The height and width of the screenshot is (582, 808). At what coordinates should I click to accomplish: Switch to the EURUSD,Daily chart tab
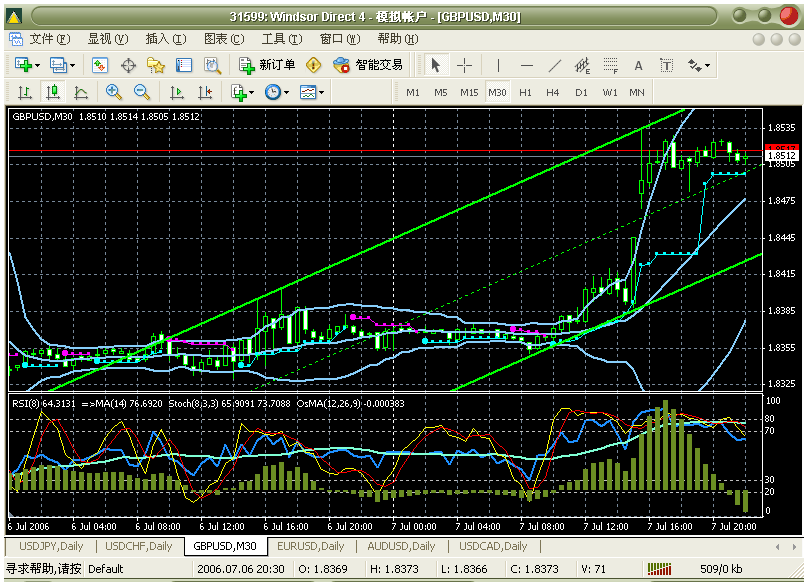[x=310, y=546]
